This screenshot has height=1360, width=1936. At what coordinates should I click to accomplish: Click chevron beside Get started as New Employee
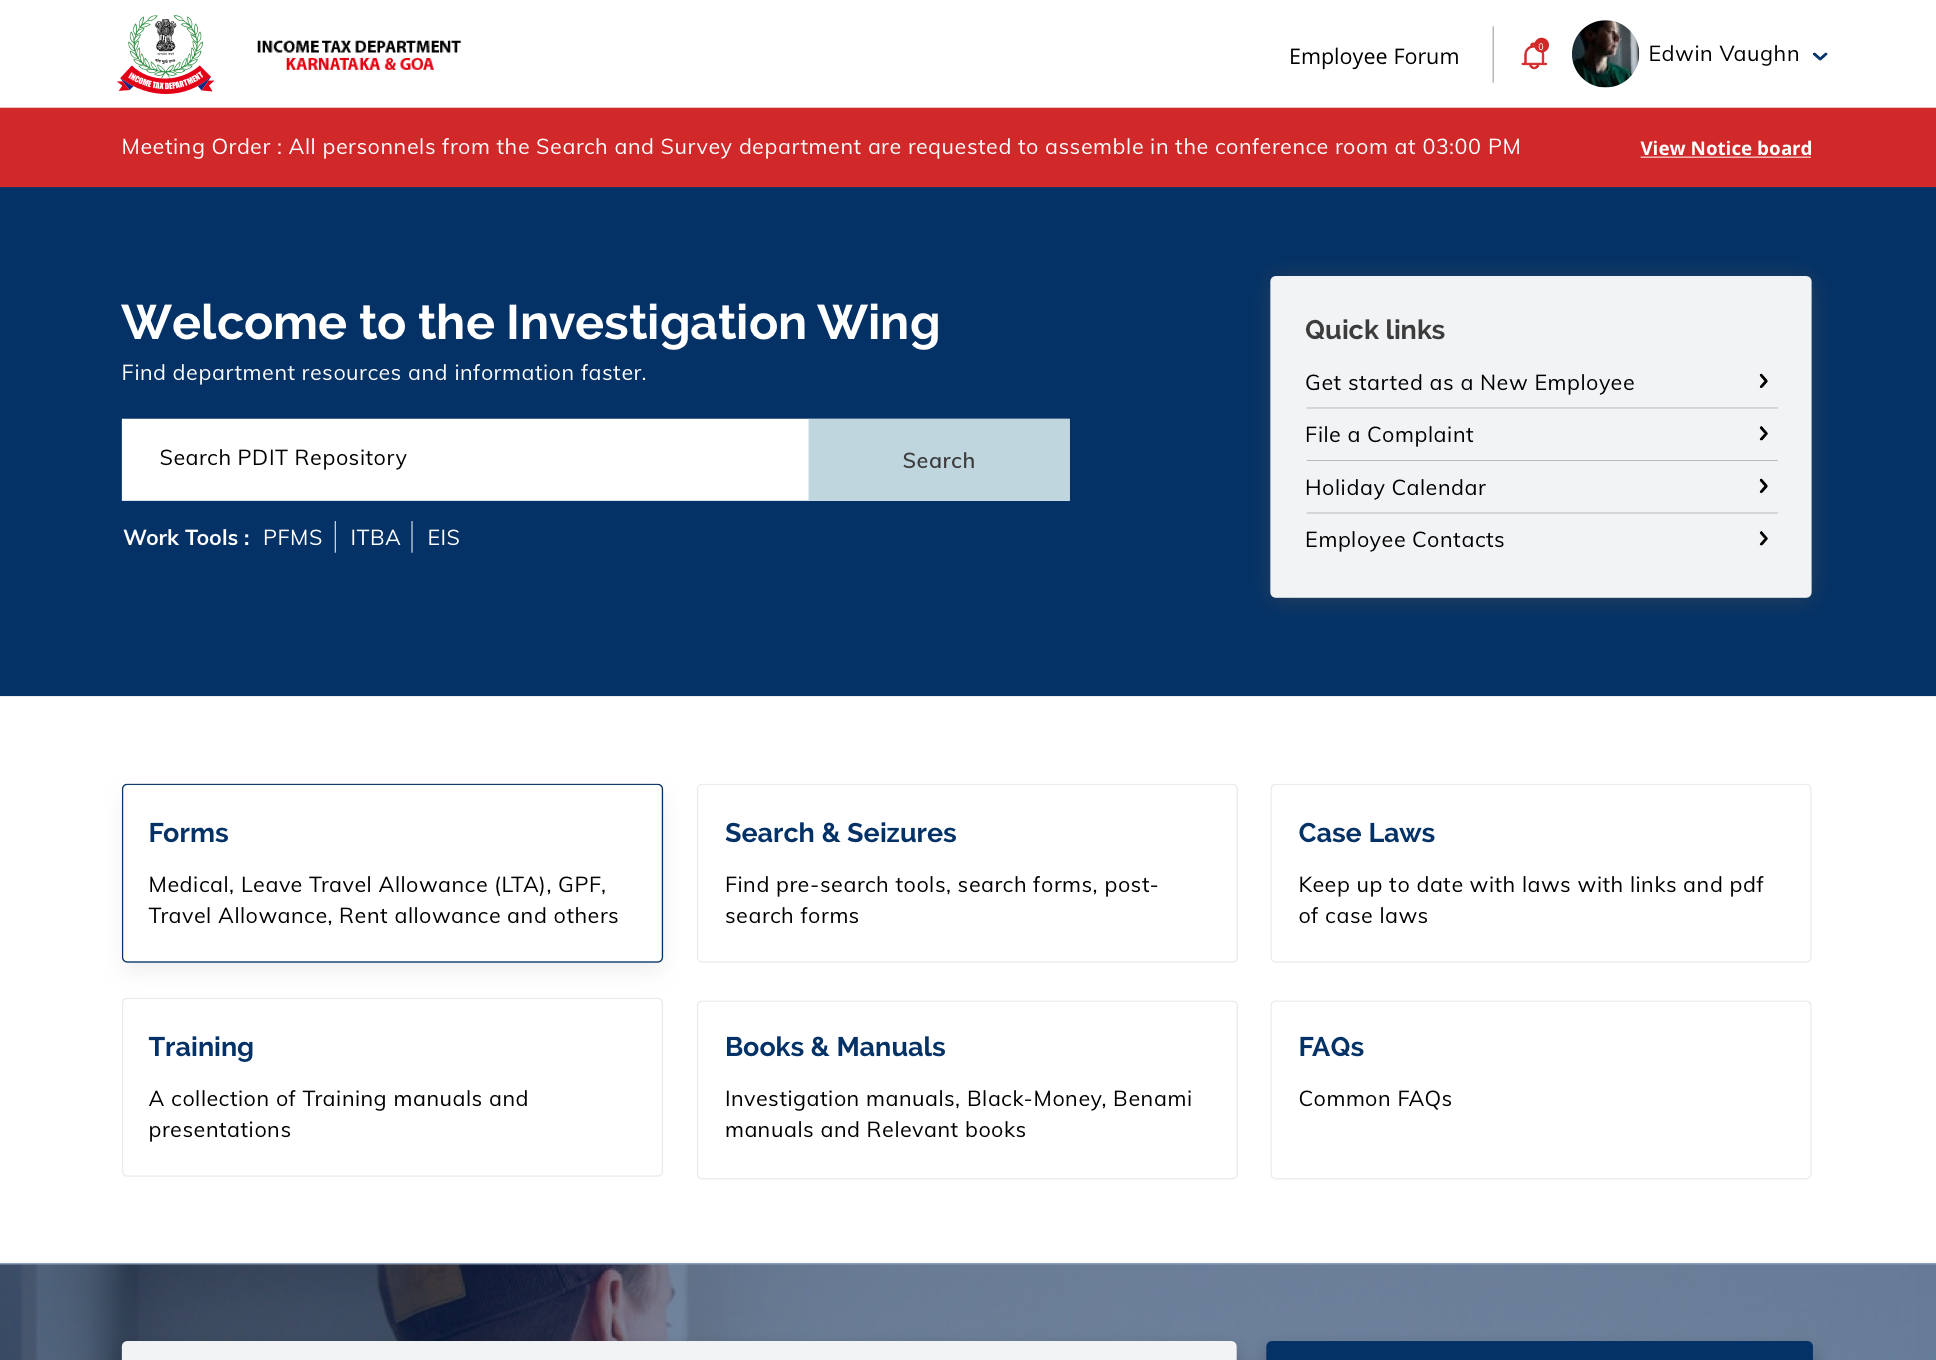[1763, 381]
